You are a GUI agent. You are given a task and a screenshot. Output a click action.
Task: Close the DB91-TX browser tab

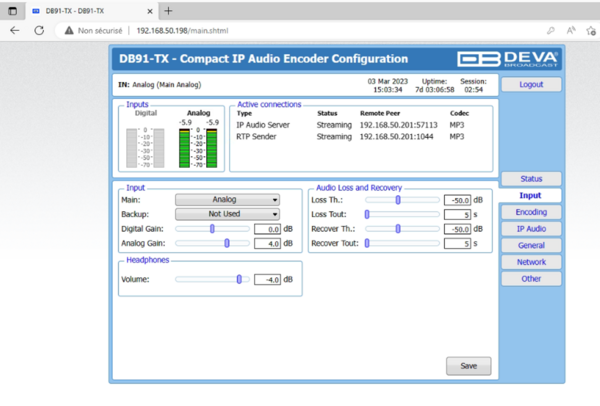(x=150, y=11)
